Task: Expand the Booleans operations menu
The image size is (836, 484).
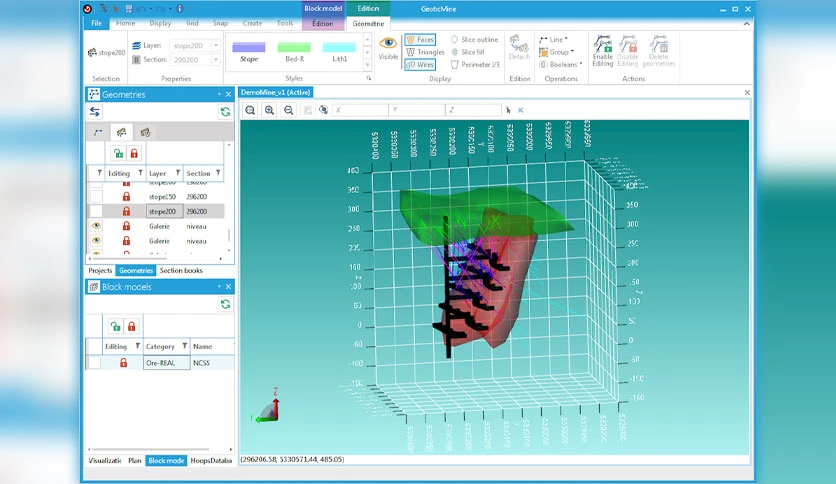Action: coord(560,64)
